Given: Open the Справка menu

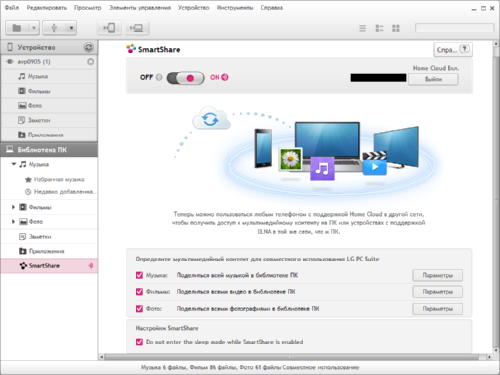Looking at the screenshot, I should 272,8.
